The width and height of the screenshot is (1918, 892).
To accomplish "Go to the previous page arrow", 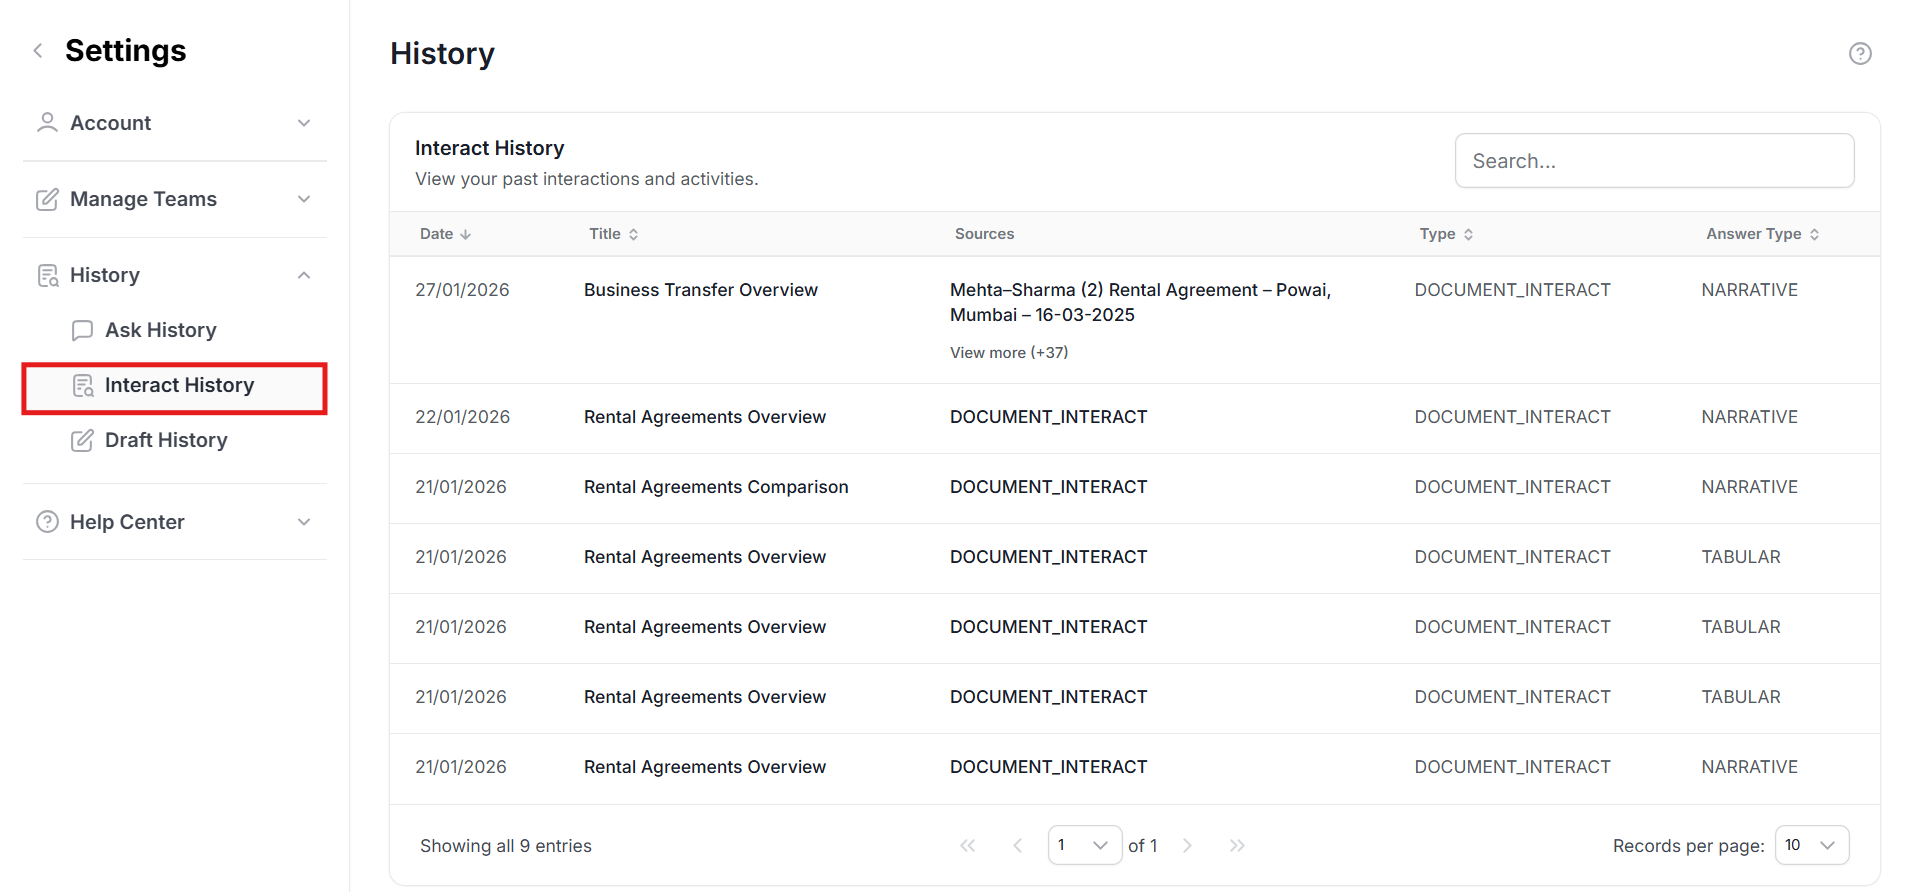I will pos(1017,846).
